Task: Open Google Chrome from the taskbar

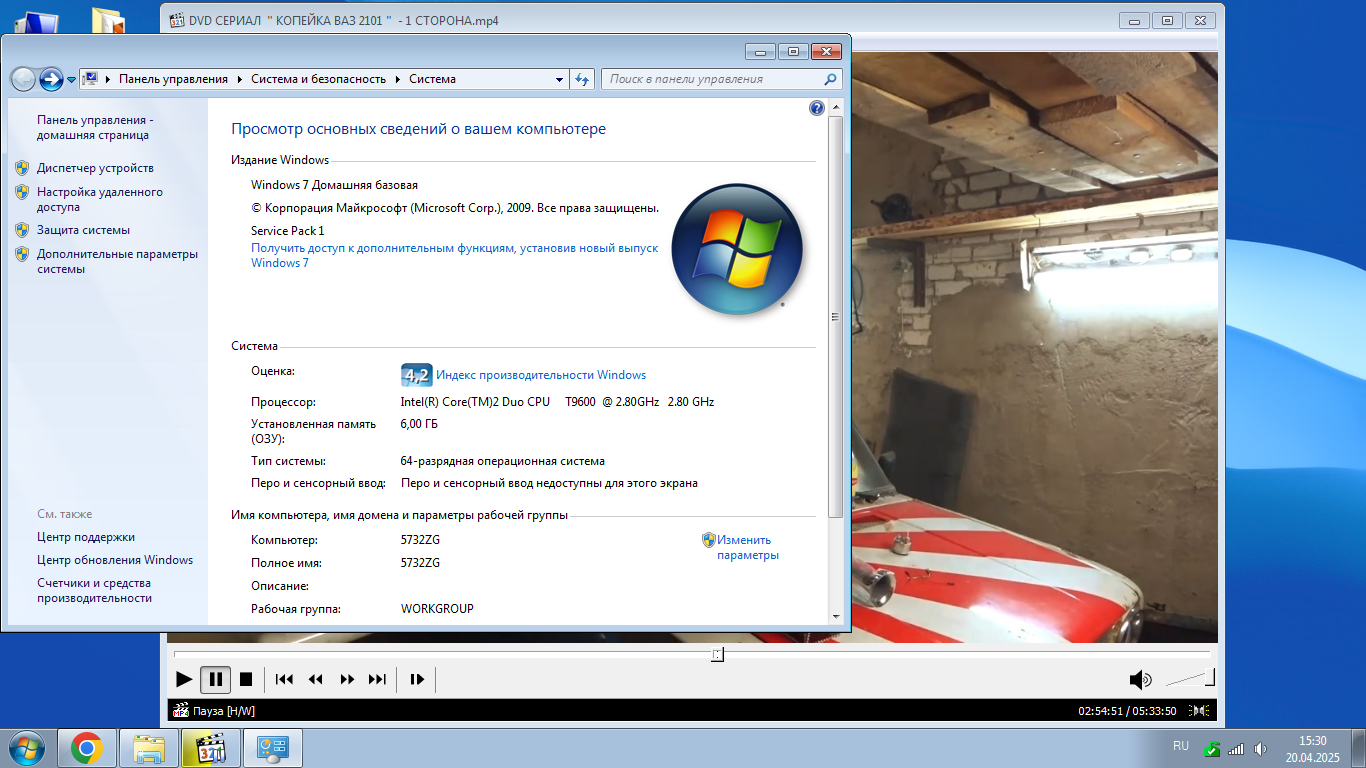Action: [87, 748]
